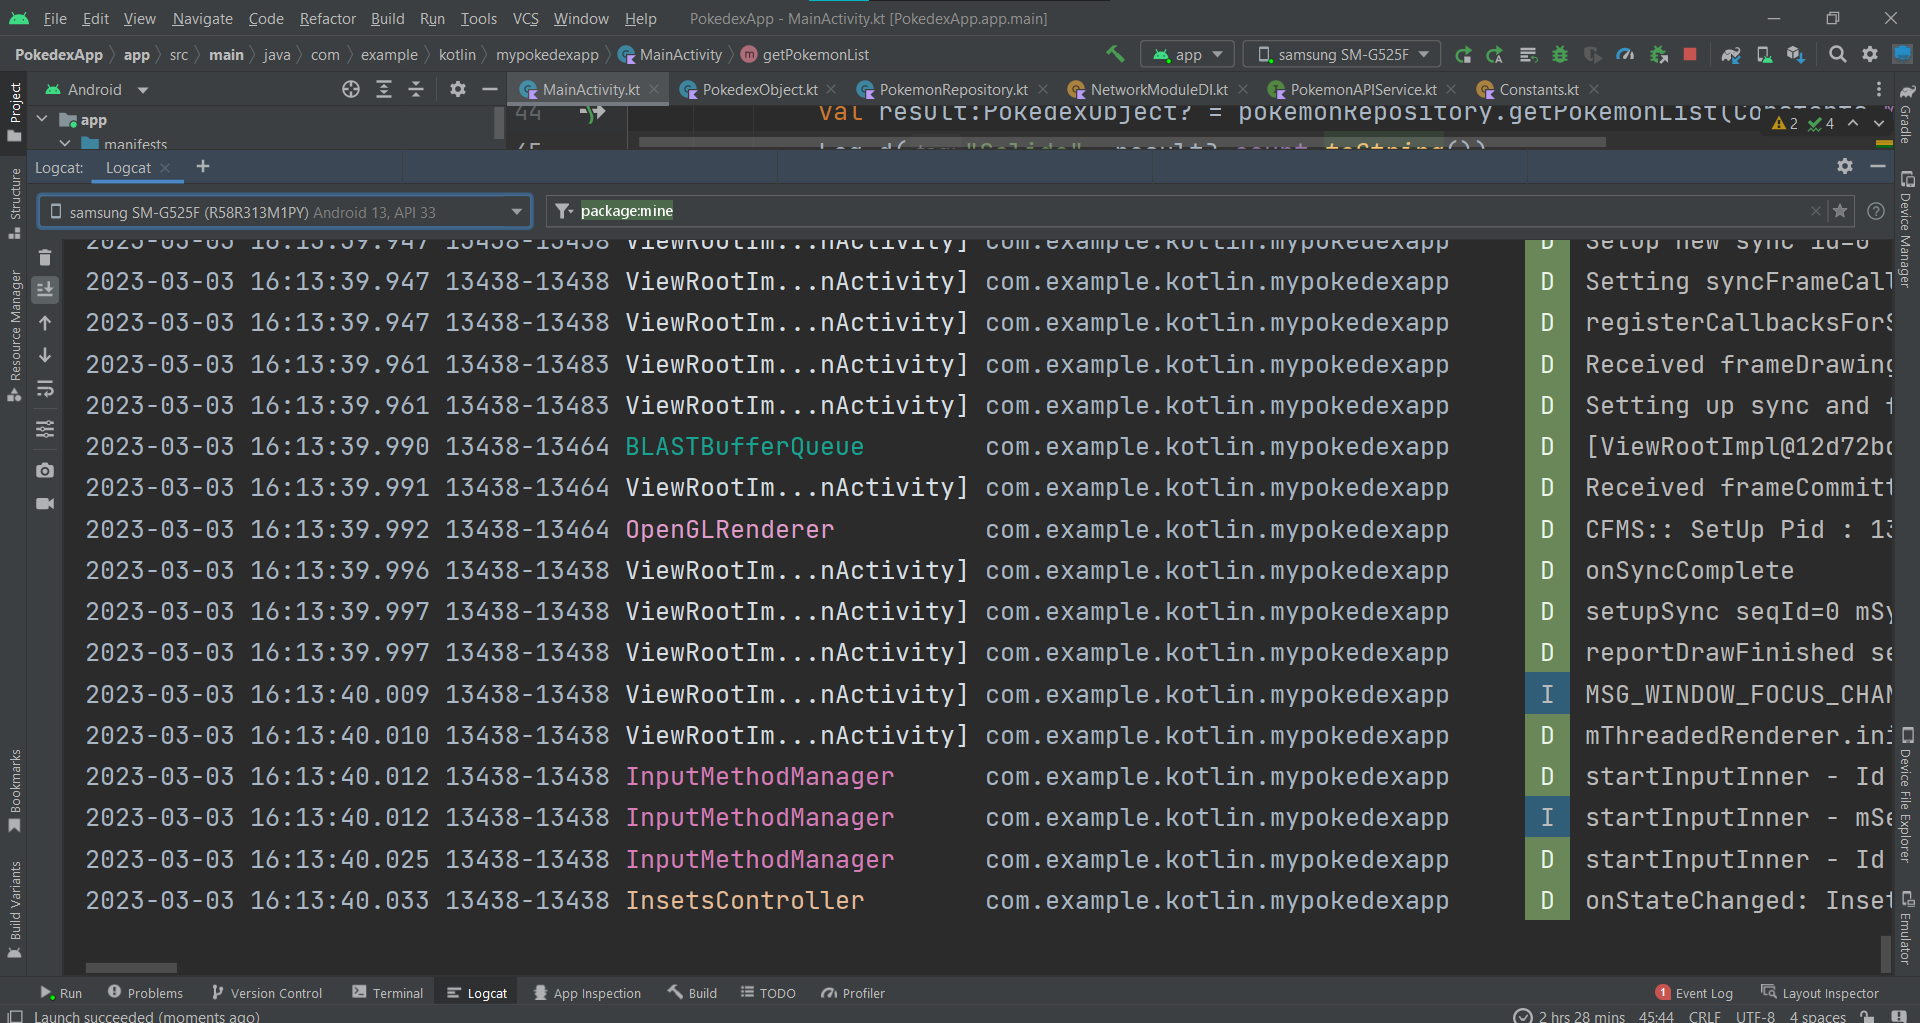
Task: Click the Build hammer icon
Action: [1115, 54]
